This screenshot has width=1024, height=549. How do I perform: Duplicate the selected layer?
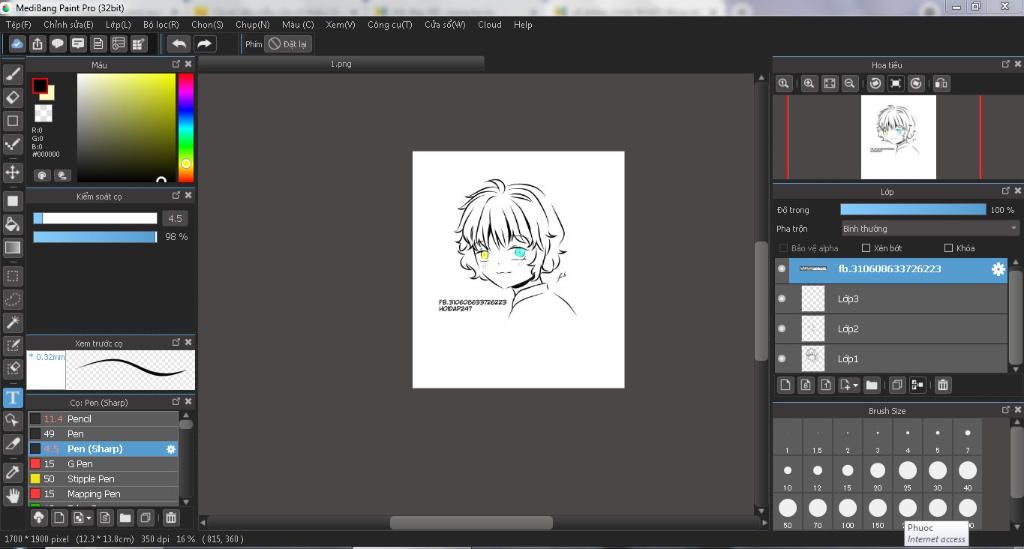(897, 385)
